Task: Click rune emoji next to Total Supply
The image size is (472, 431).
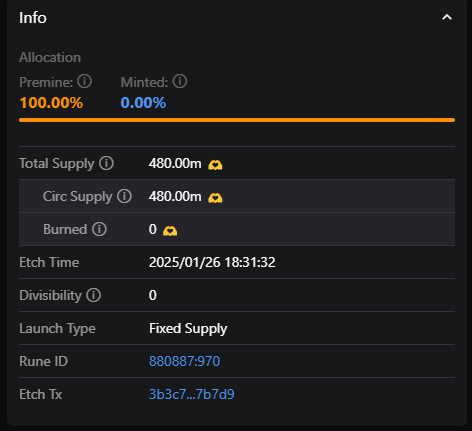Action: coord(215,165)
